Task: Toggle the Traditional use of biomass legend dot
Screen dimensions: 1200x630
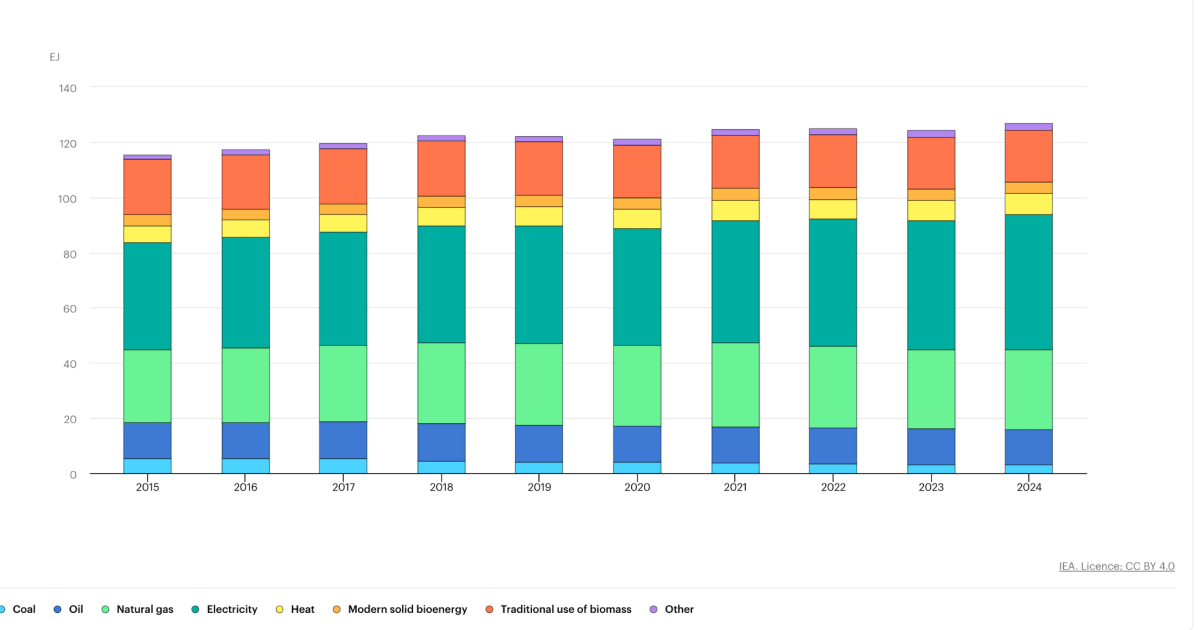Action: coord(489,609)
